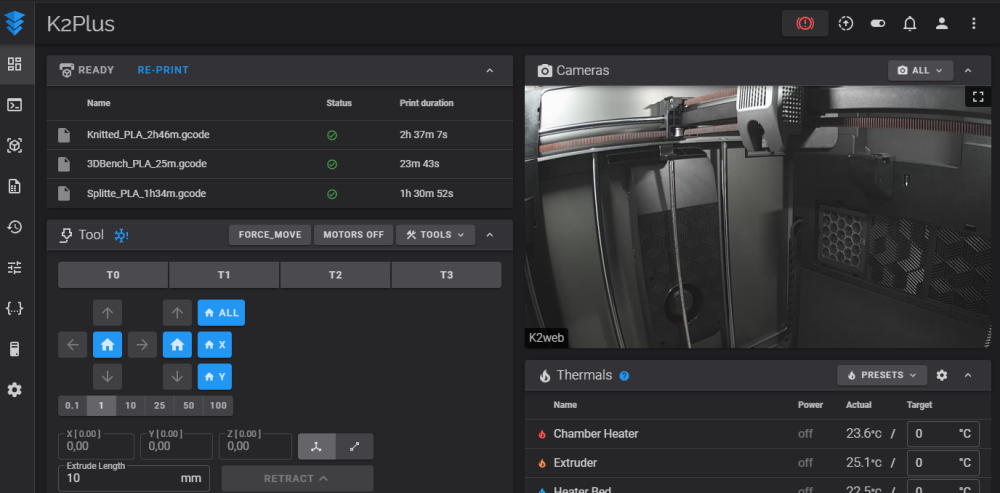Open the sidebar Settings gear
This screenshot has width=1000, height=493.
[14, 390]
